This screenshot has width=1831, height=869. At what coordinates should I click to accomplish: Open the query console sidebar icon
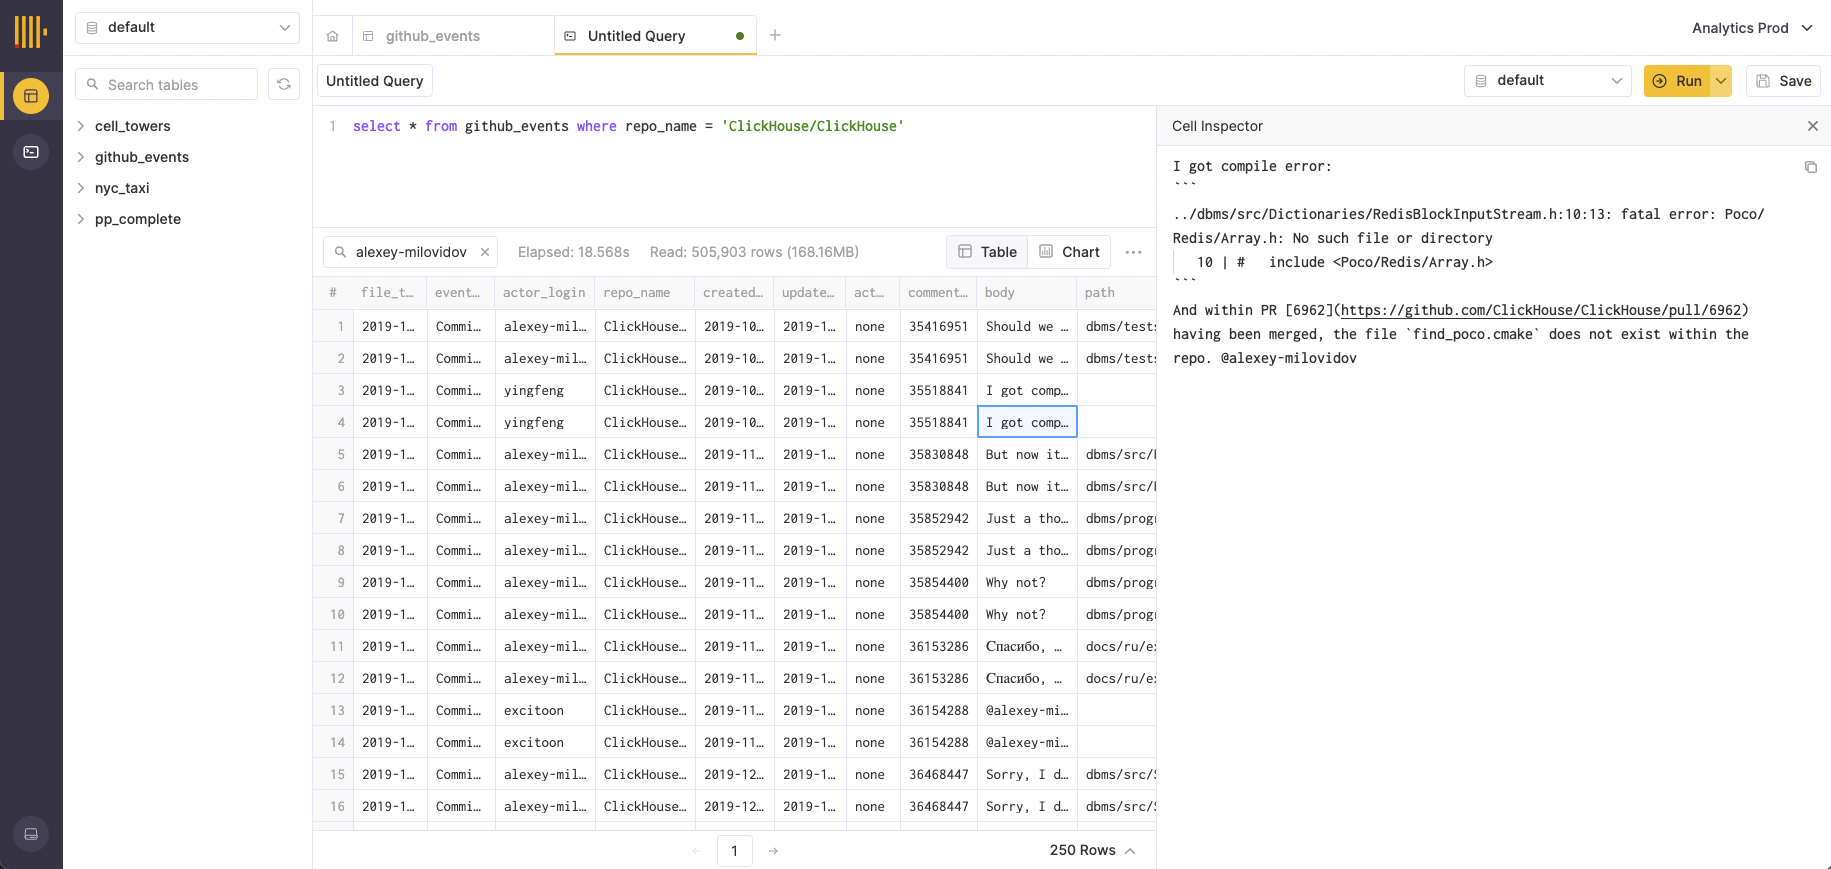[31, 152]
